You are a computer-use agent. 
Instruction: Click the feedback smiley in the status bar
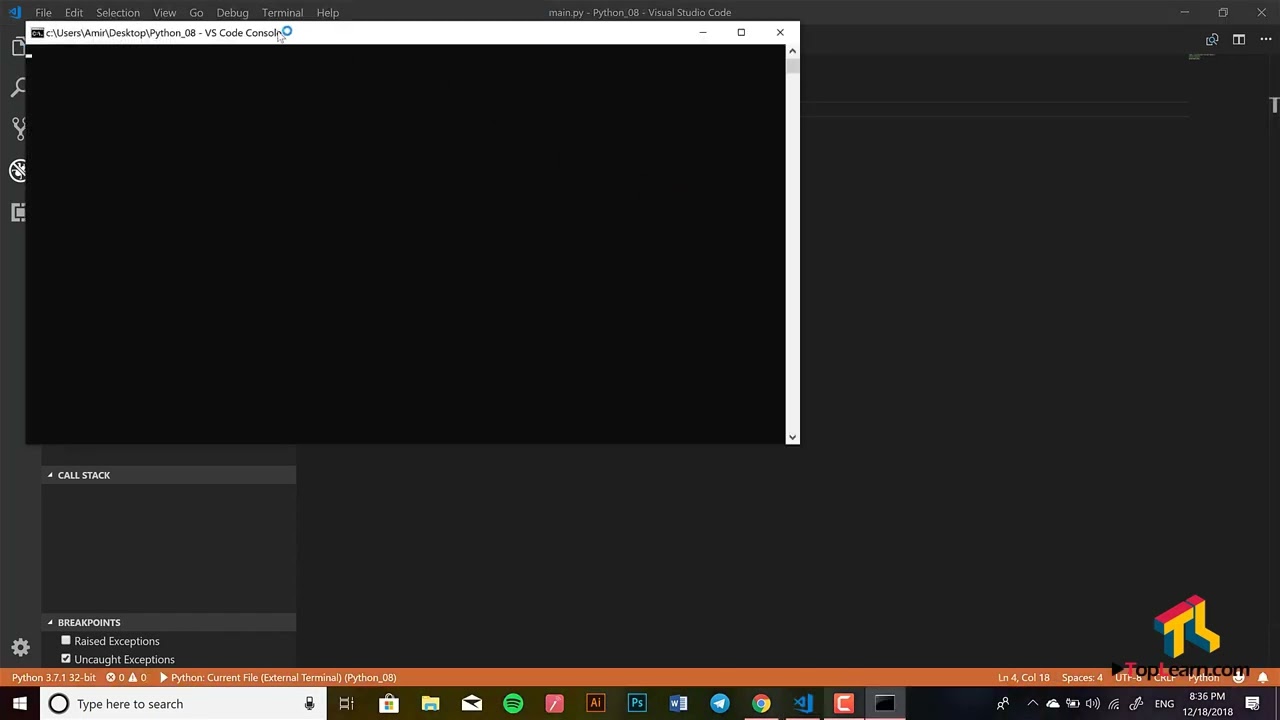[1238, 678]
